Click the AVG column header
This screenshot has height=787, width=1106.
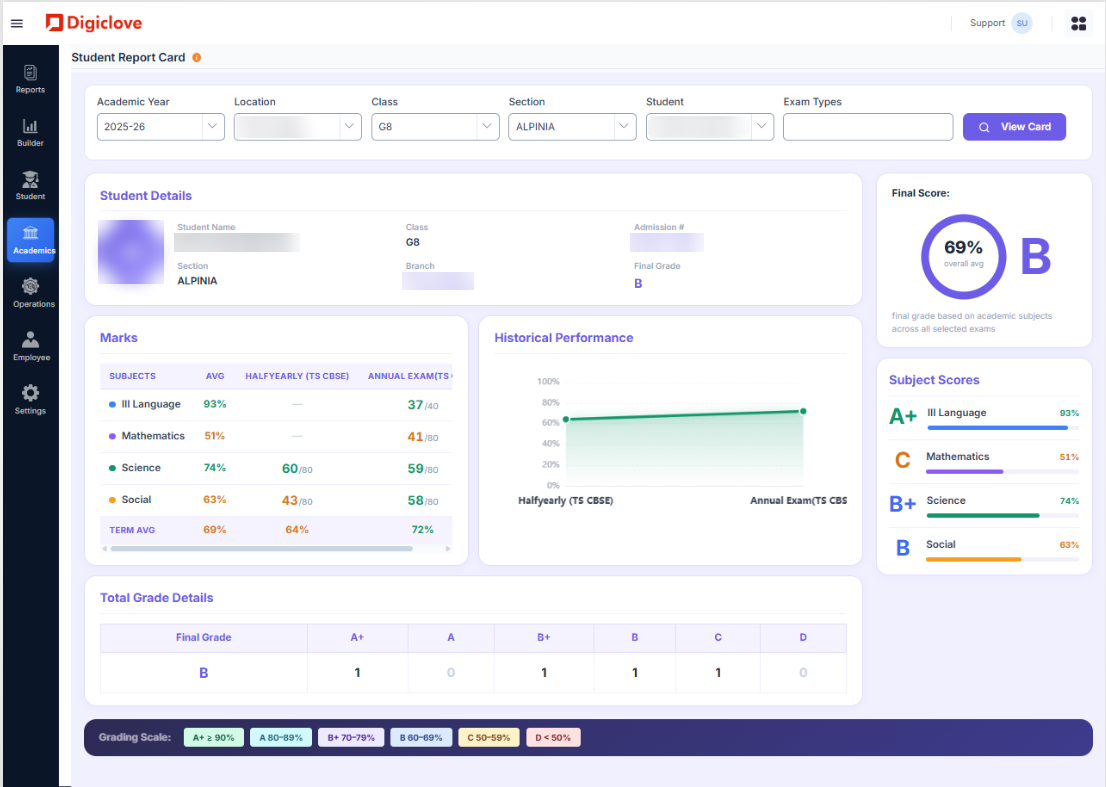point(215,377)
